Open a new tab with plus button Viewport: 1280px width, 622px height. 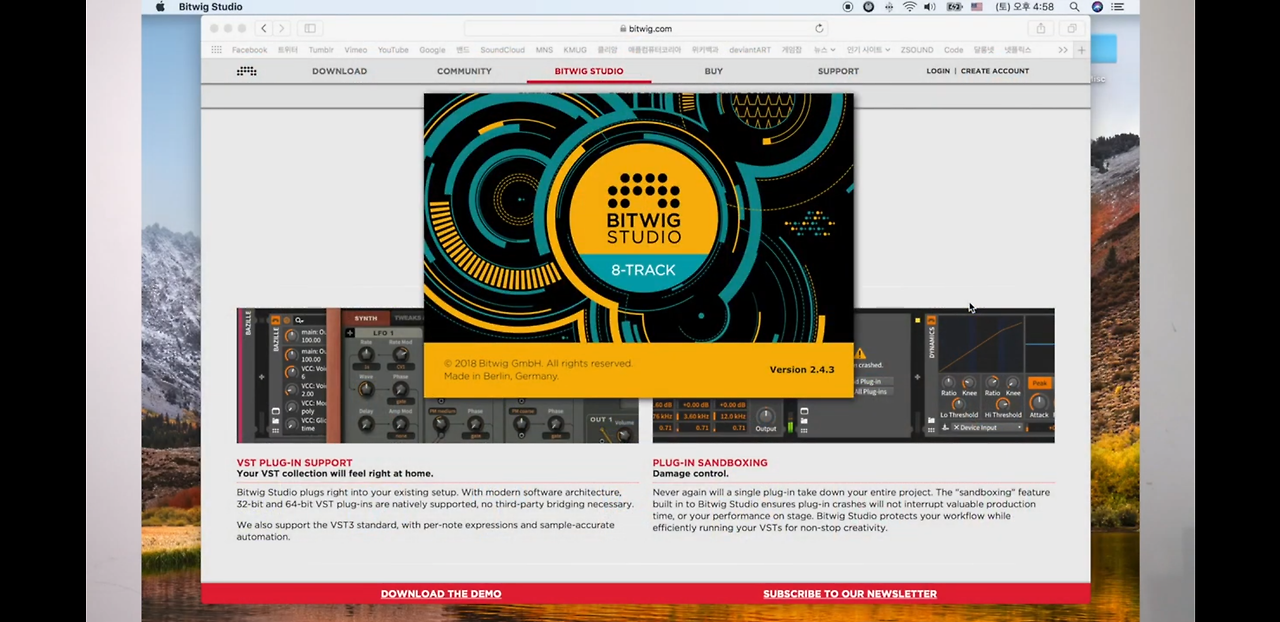tap(1081, 50)
